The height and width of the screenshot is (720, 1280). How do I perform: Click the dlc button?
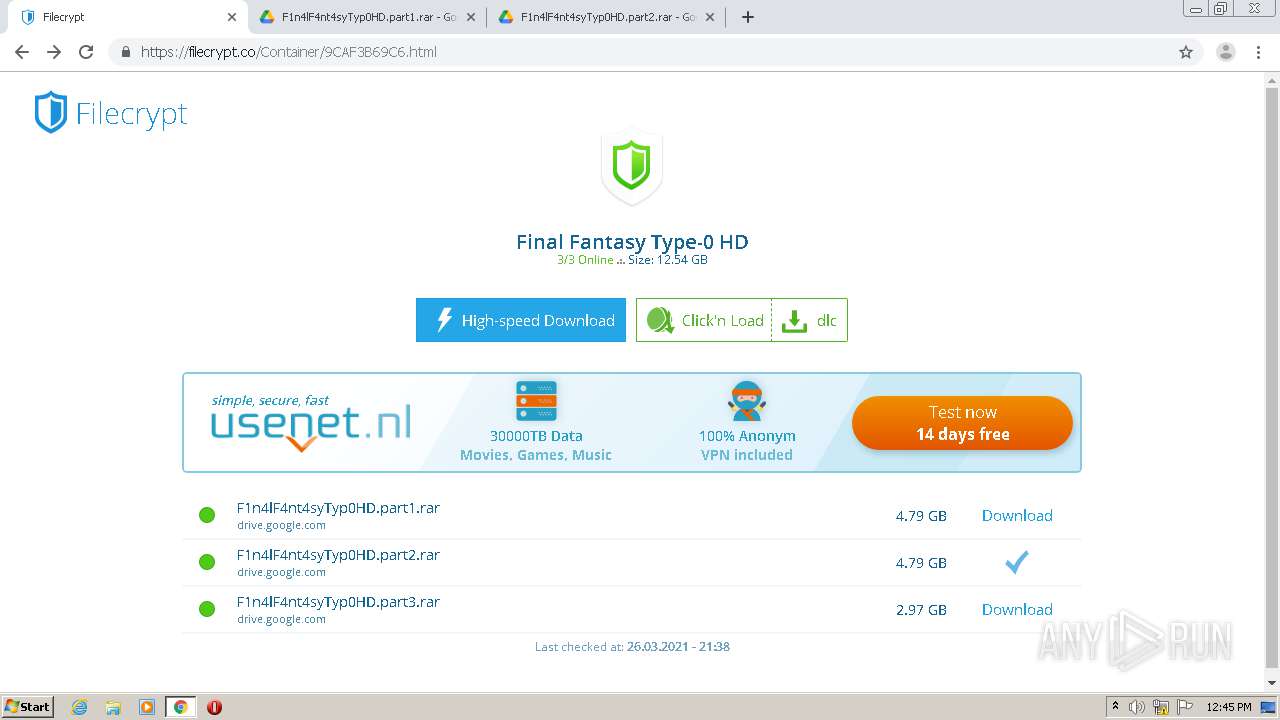(810, 320)
